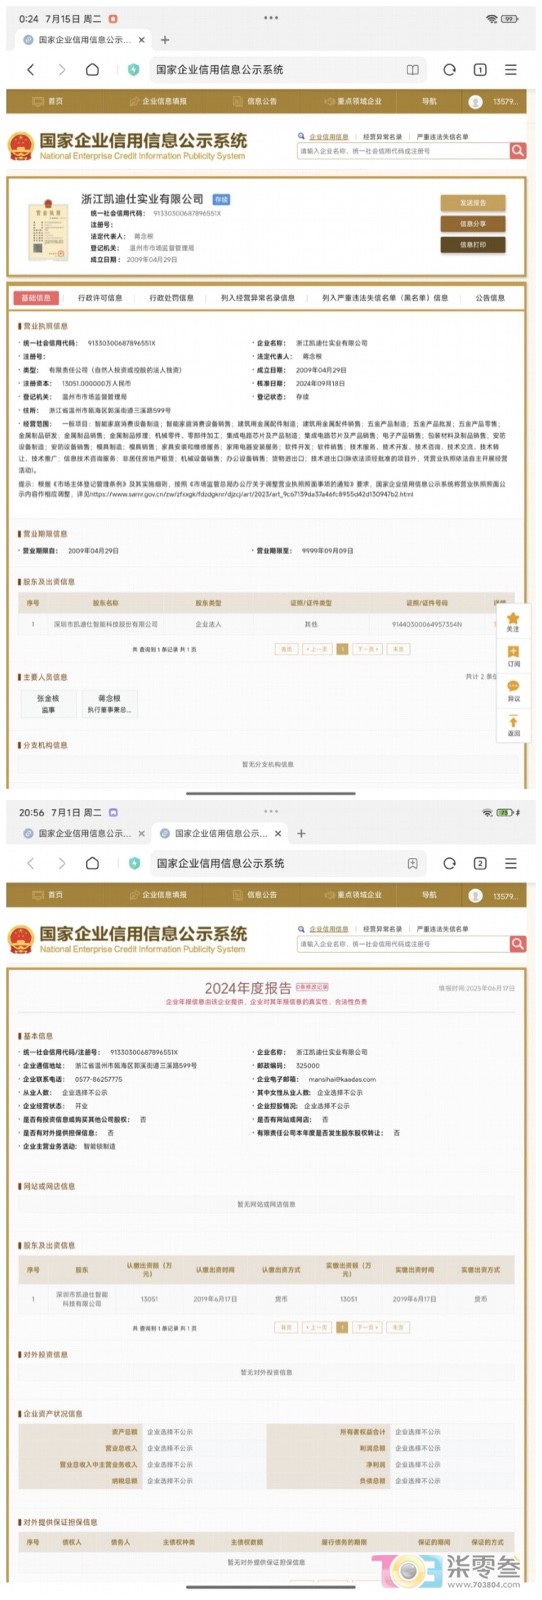Viewport: 542px width, 1600px height.
Task: Close the second tab in lower browser
Action: point(278,833)
